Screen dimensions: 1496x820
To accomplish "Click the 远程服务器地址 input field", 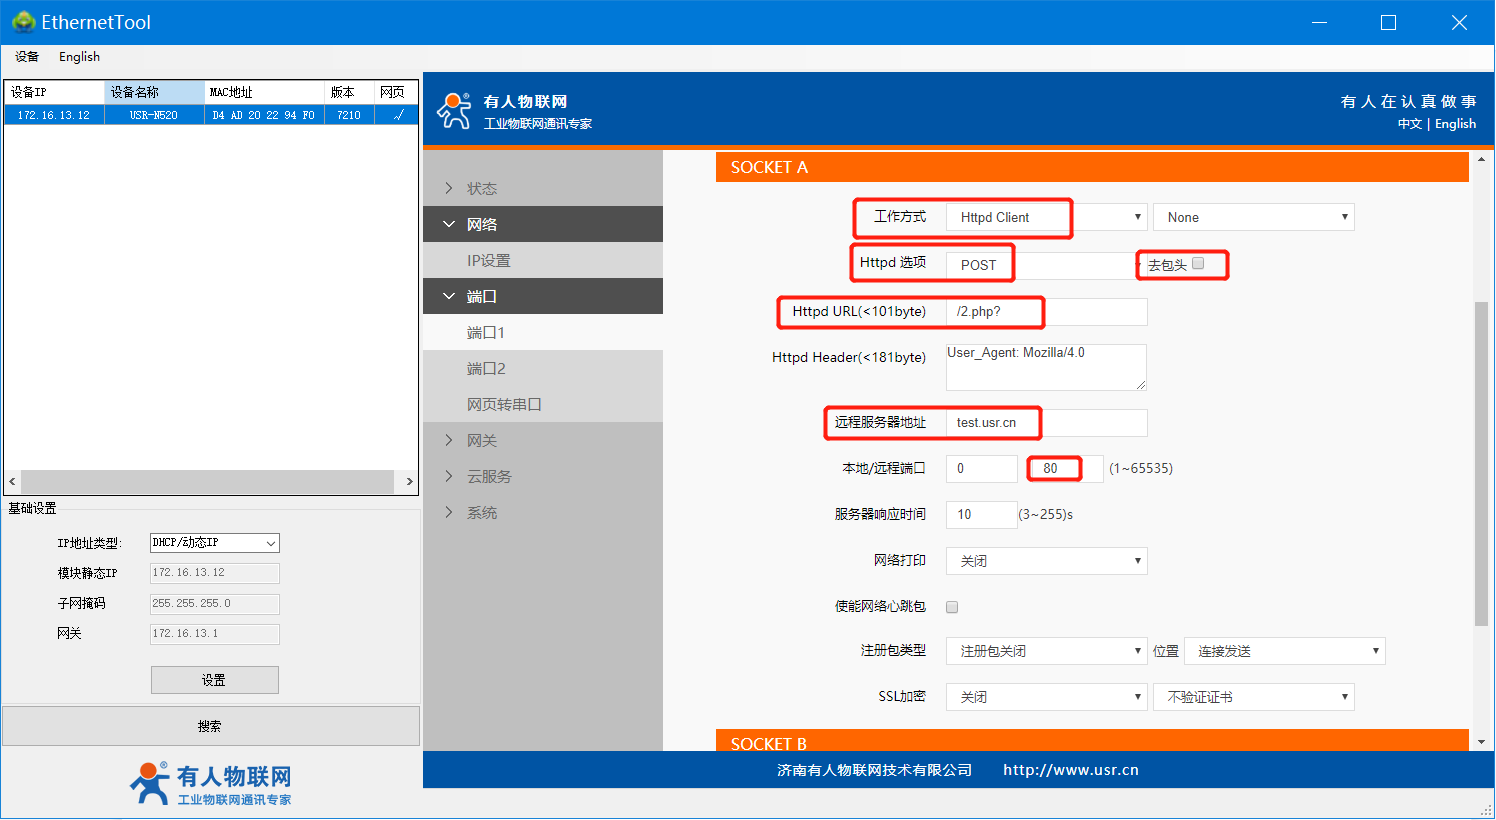I will (x=1046, y=423).
